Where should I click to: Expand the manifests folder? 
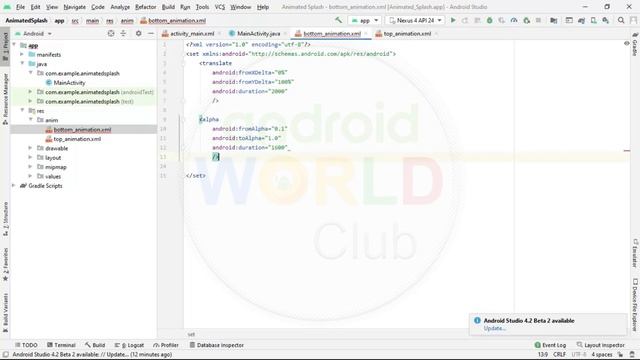[x=22, y=54]
